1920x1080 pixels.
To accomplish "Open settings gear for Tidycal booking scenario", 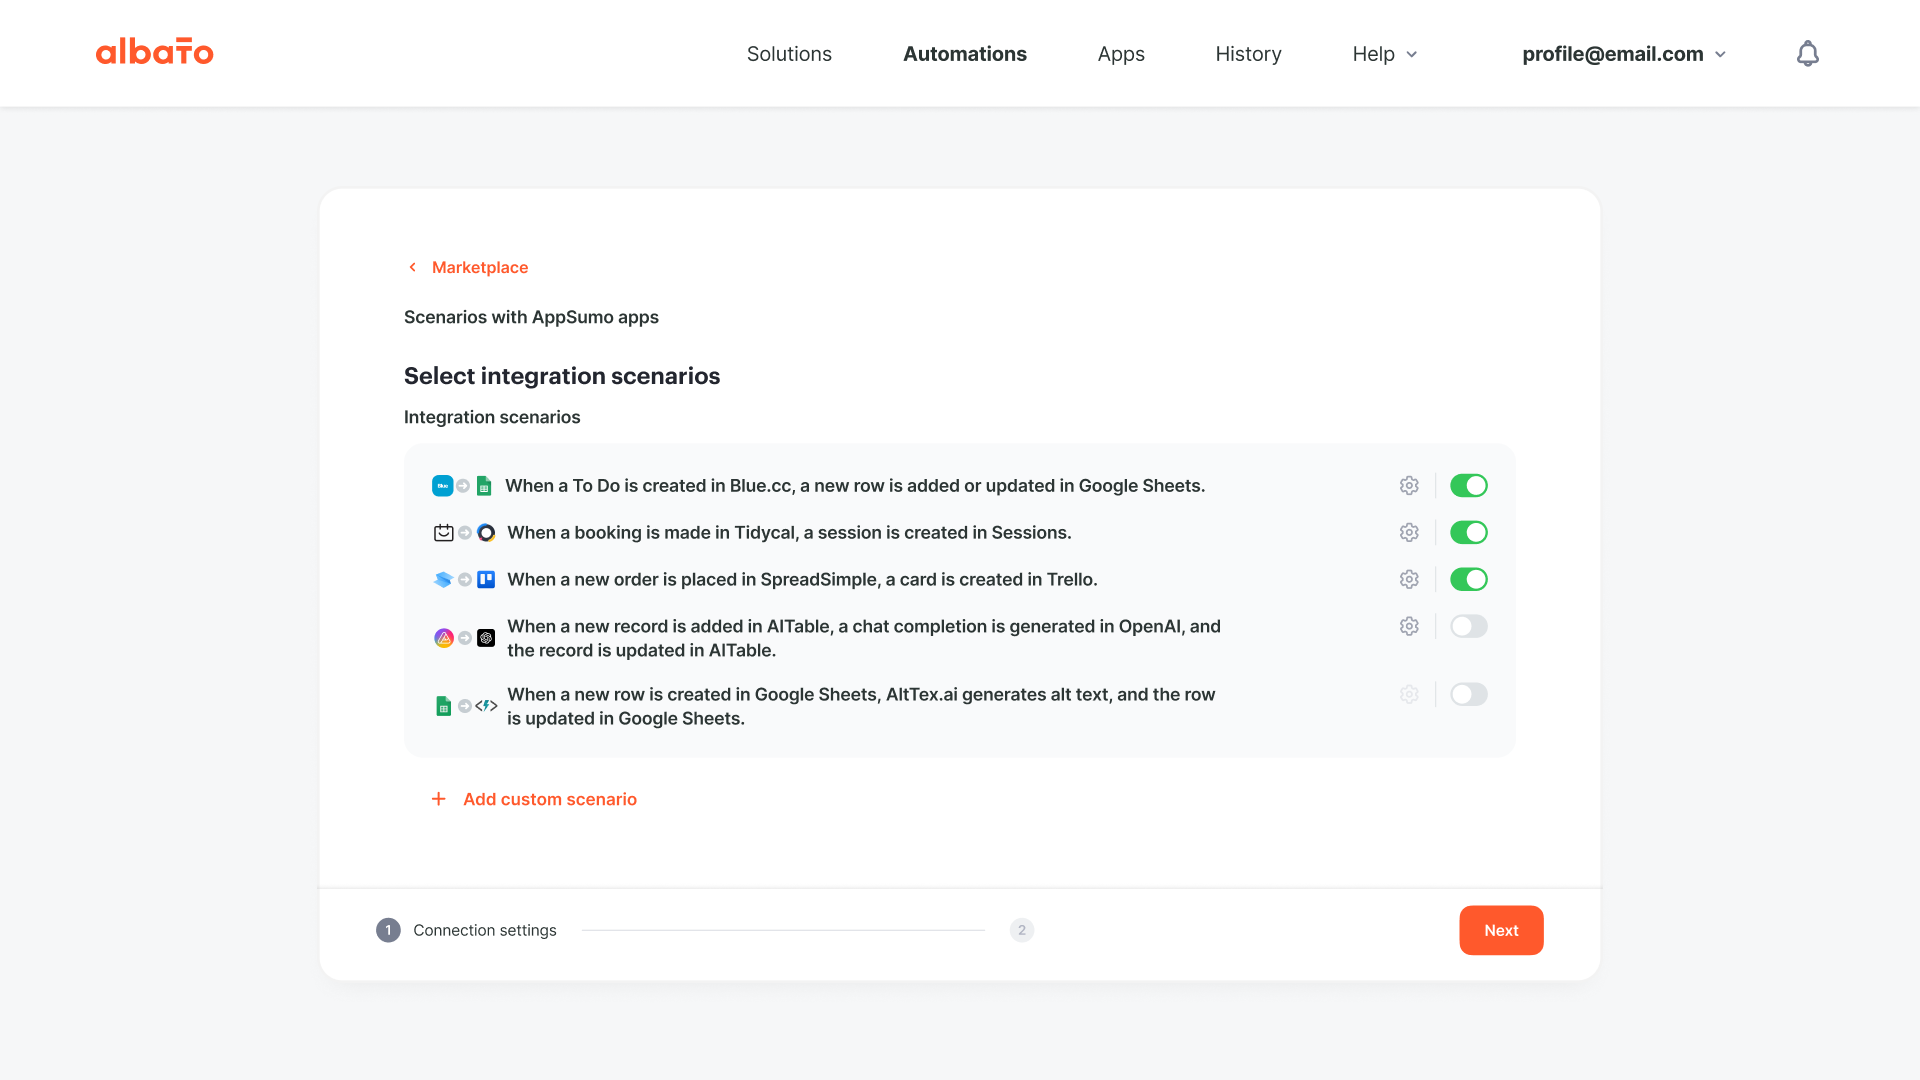I will pos(1409,533).
